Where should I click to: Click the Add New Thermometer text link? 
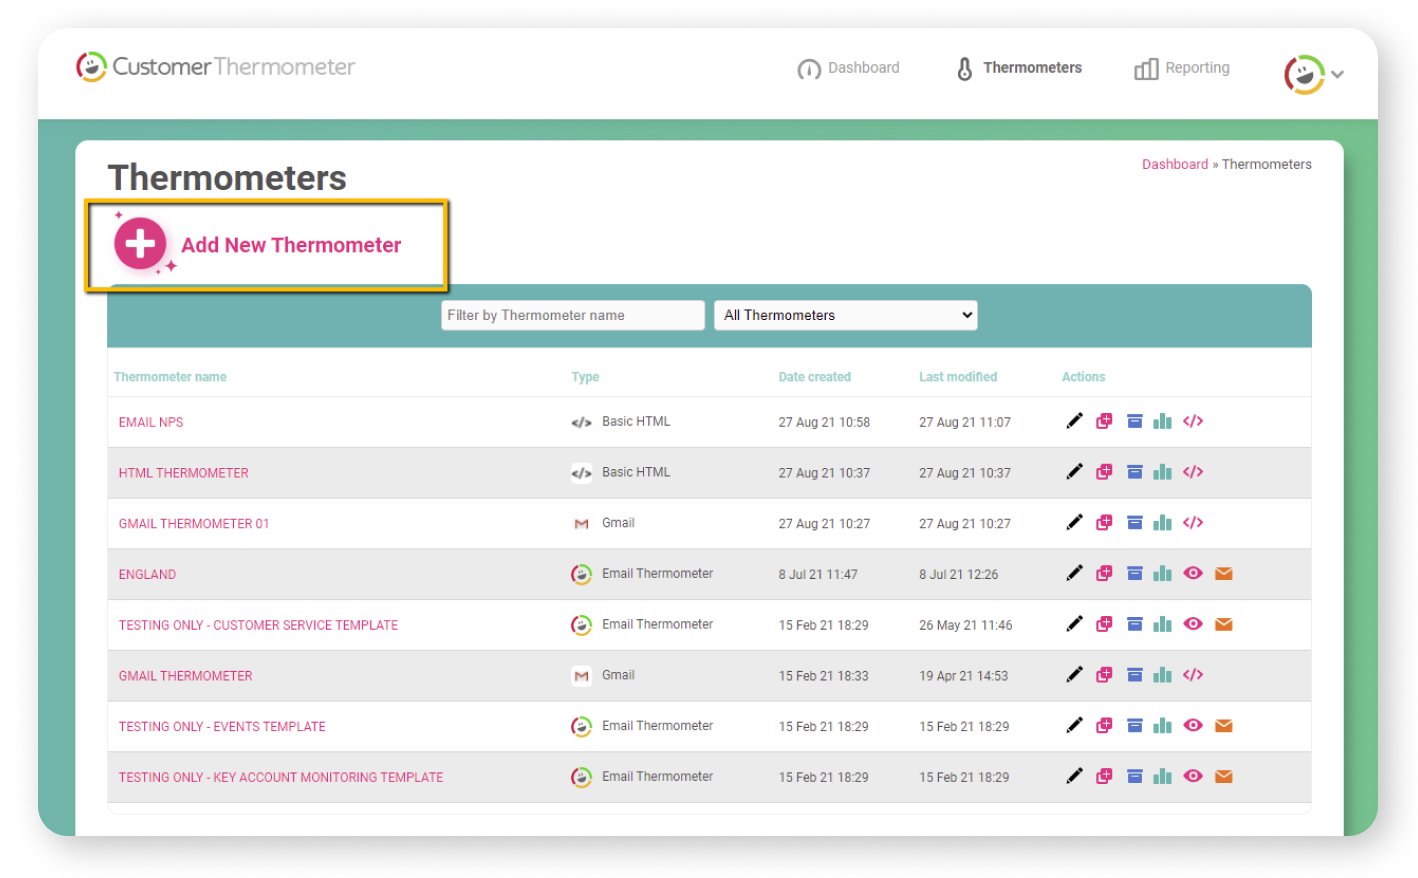(x=291, y=245)
